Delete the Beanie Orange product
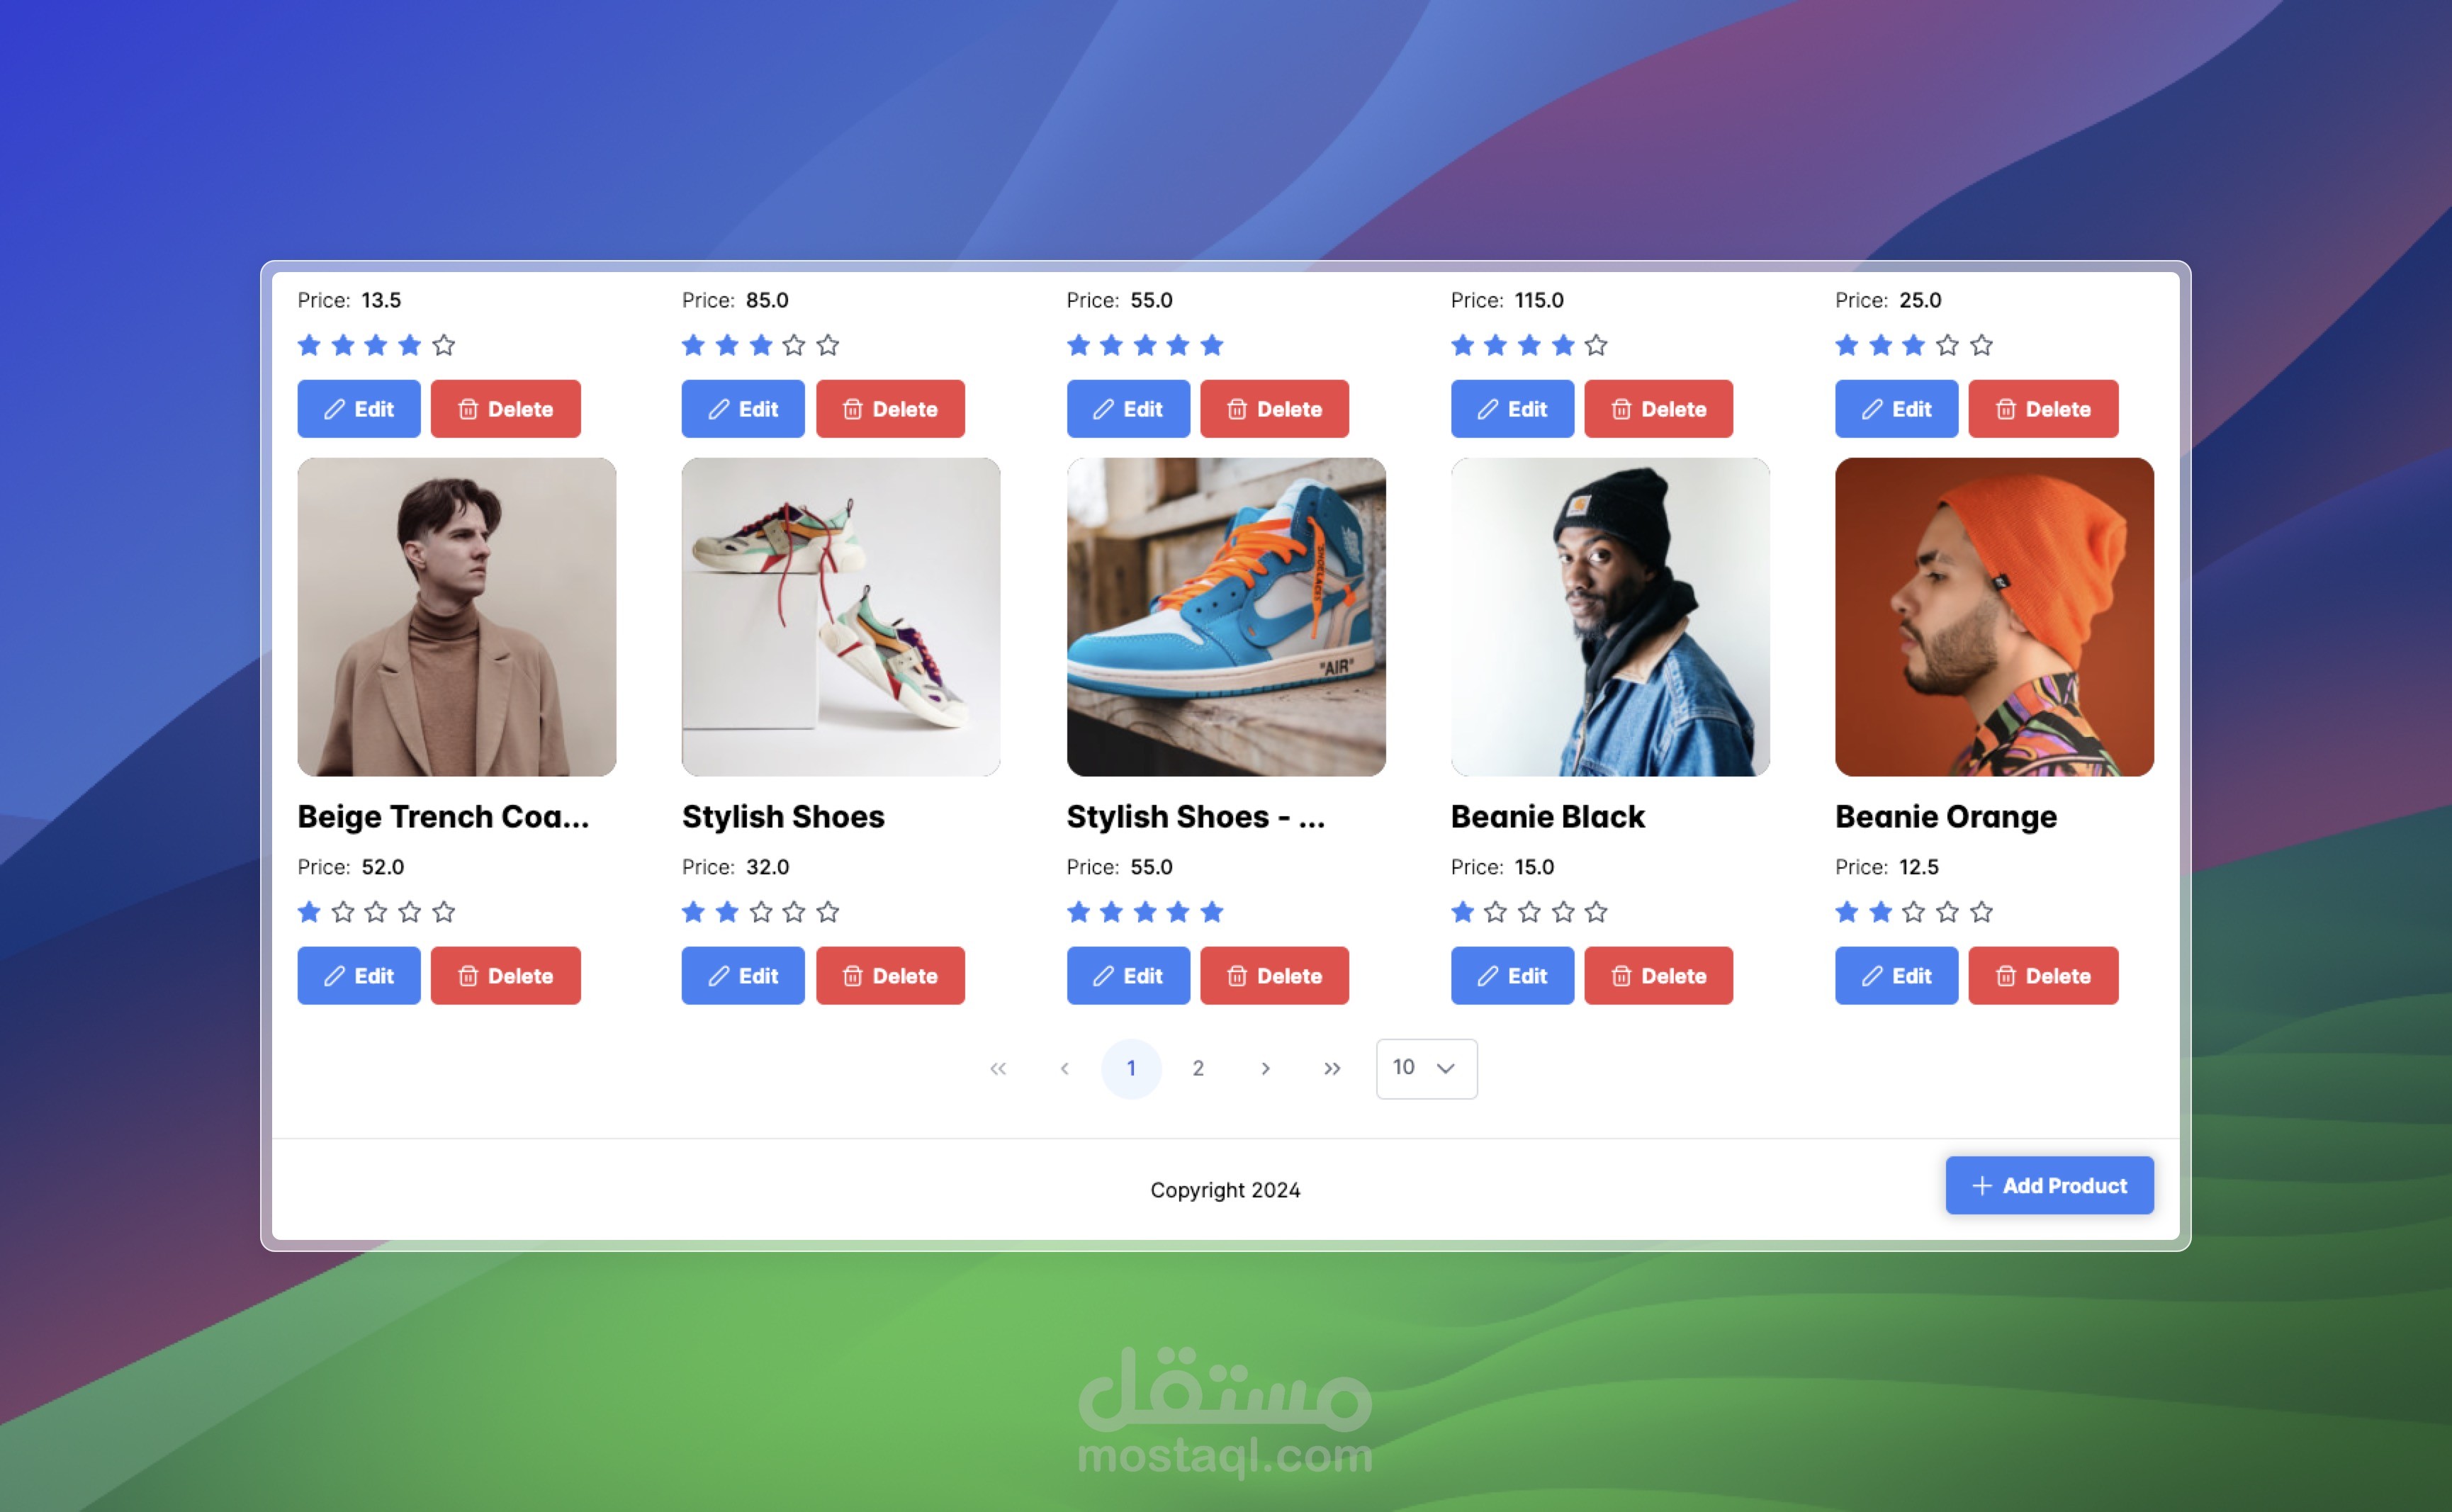The image size is (2452, 1512). pos(2043,975)
